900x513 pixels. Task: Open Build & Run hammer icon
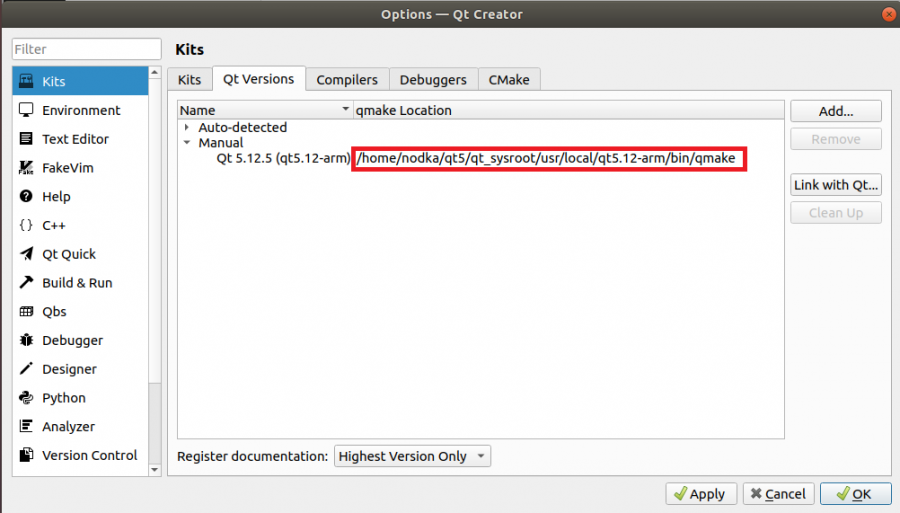pyautogui.click(x=26, y=282)
